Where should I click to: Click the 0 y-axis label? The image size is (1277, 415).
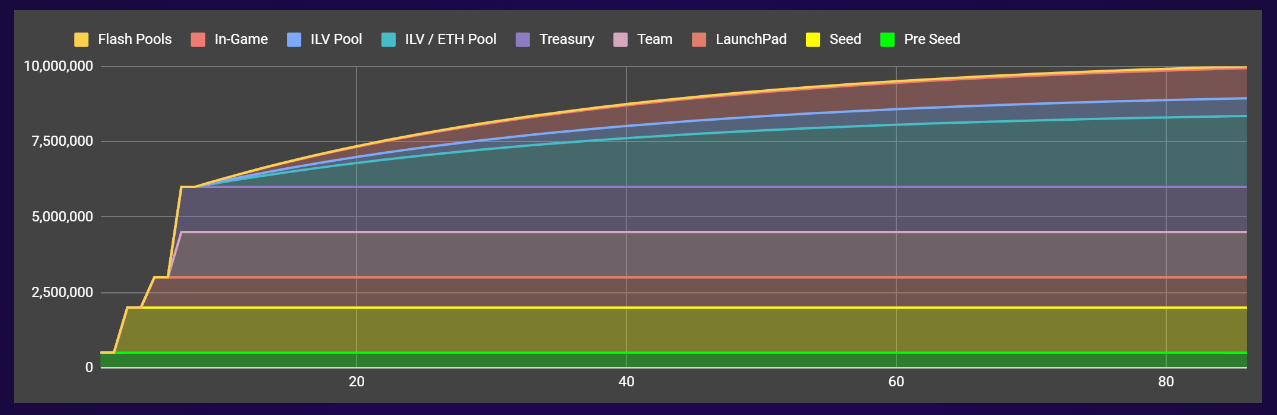coord(89,367)
